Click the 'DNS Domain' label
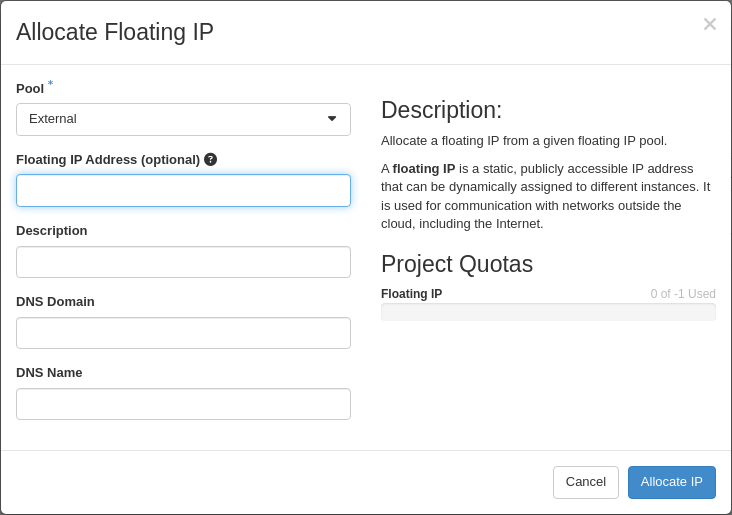Screen dimensions: 732x515 pos(55,302)
